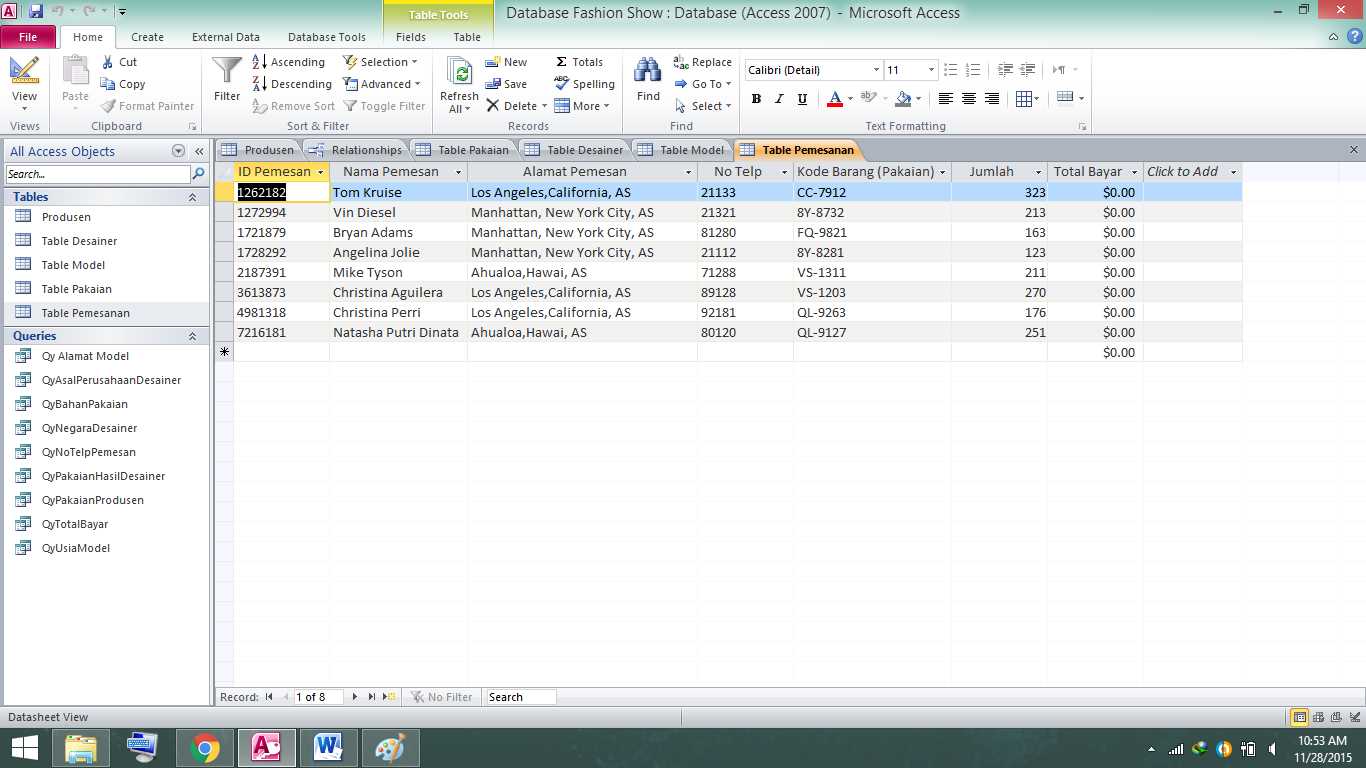Sort Descending
Screen dimensions: 1366x768
click(x=292, y=84)
